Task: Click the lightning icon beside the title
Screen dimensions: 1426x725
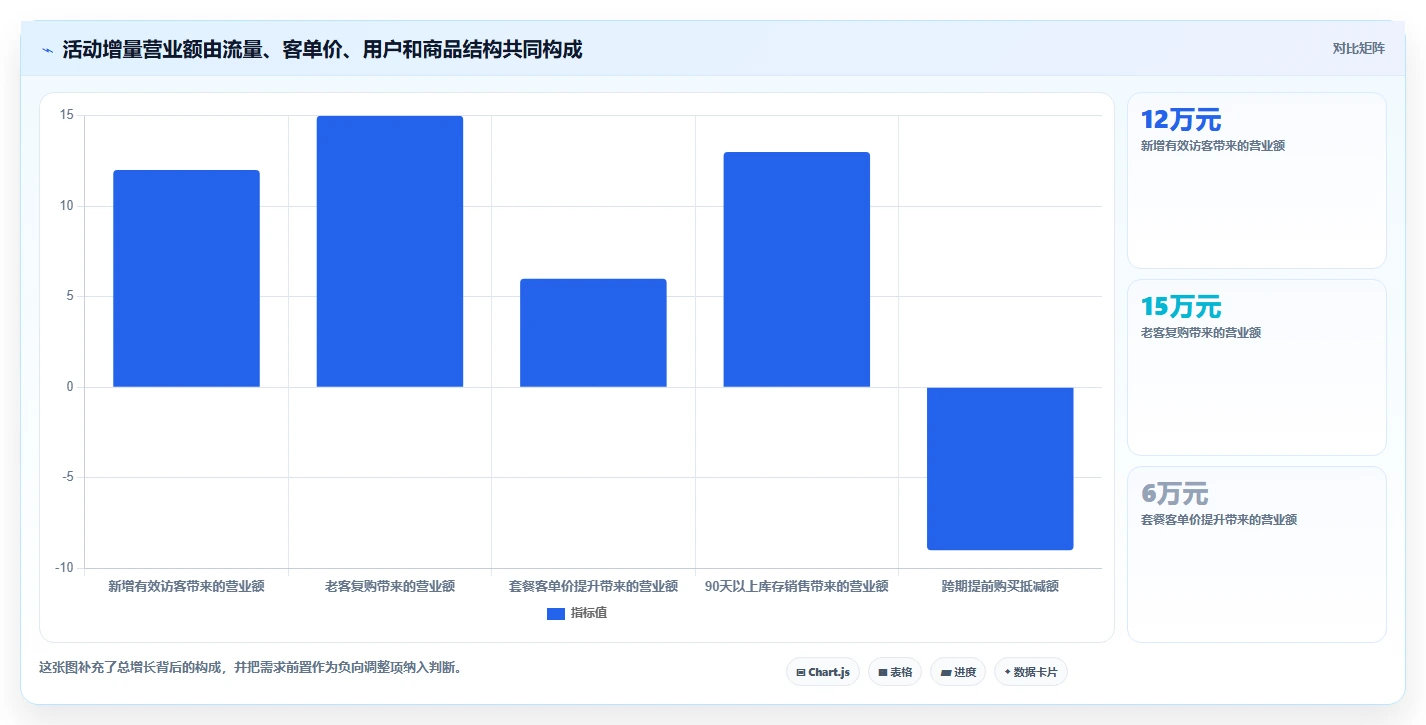Action: pyautogui.click(x=47, y=50)
